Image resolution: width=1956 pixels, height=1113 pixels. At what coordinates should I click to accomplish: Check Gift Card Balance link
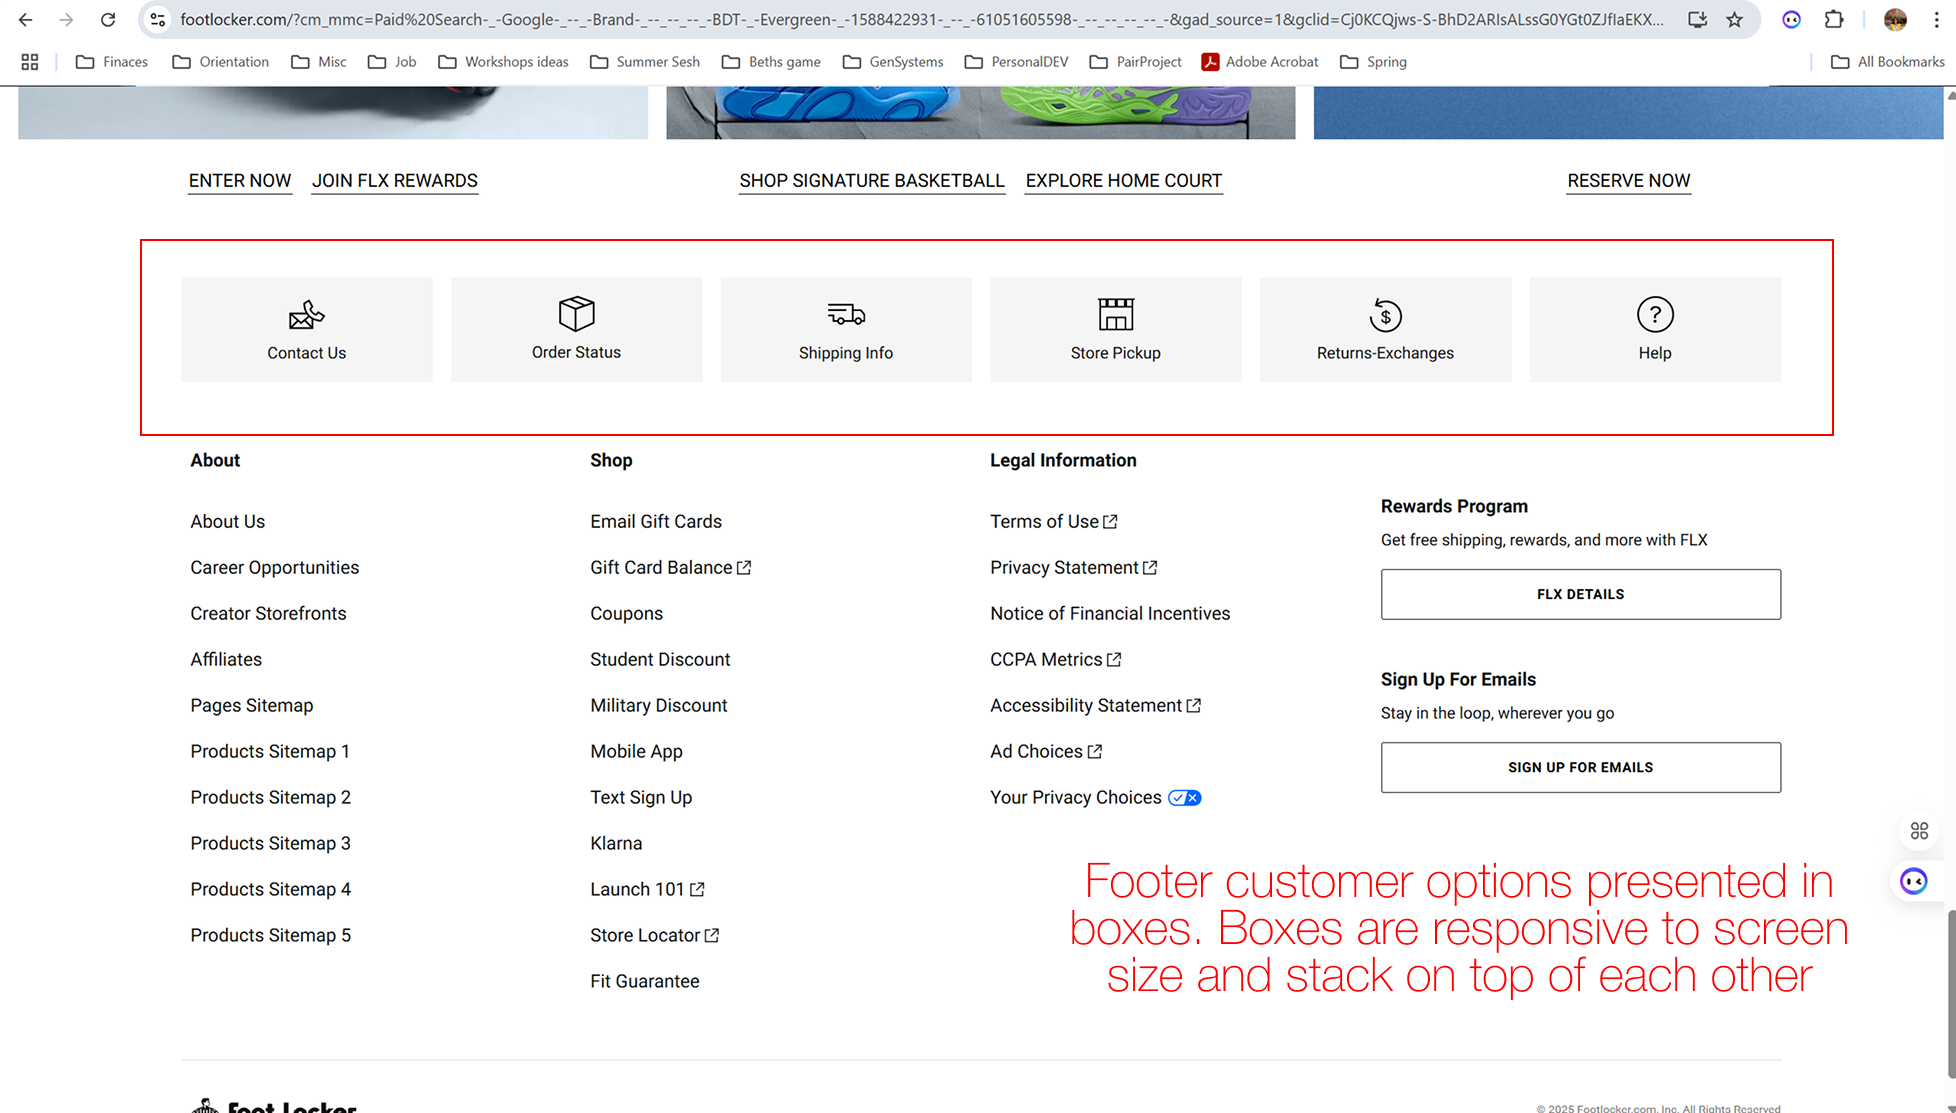tap(671, 567)
